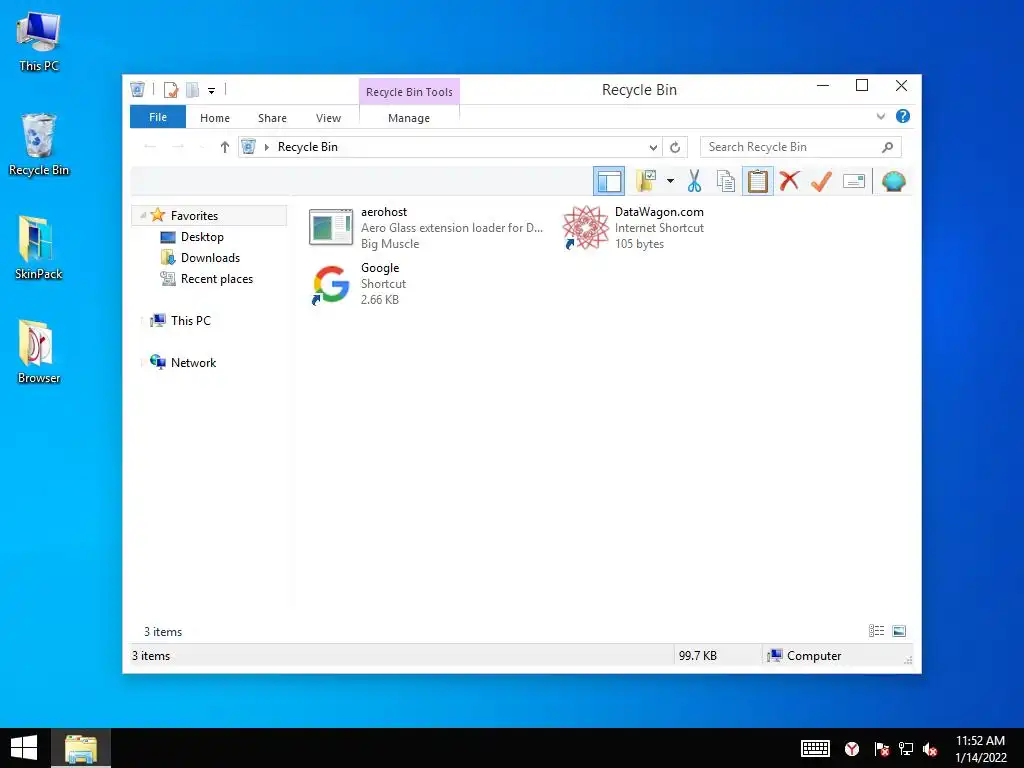Click the SkinPack desktop folder
Screen dimensions: 1024x768
click(39, 248)
